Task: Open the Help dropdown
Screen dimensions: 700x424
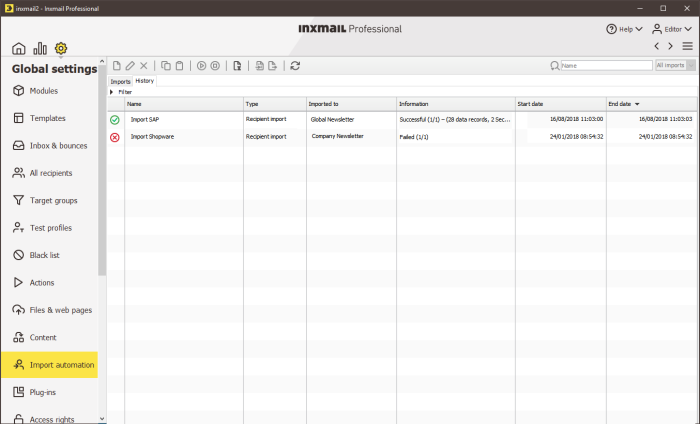Action: (624, 29)
